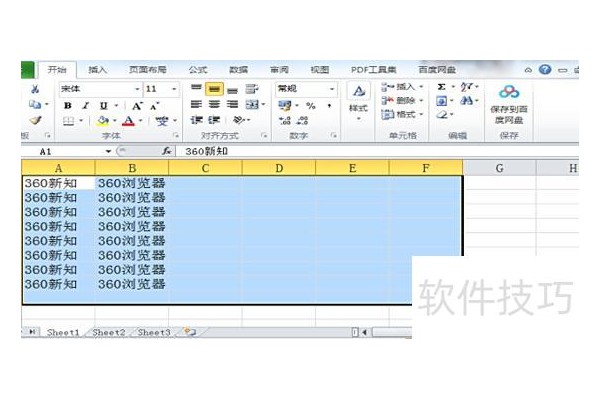Click the cell Borders icon
Image resolution: width=600 pixels, height=400 pixels.
[x=68, y=121]
